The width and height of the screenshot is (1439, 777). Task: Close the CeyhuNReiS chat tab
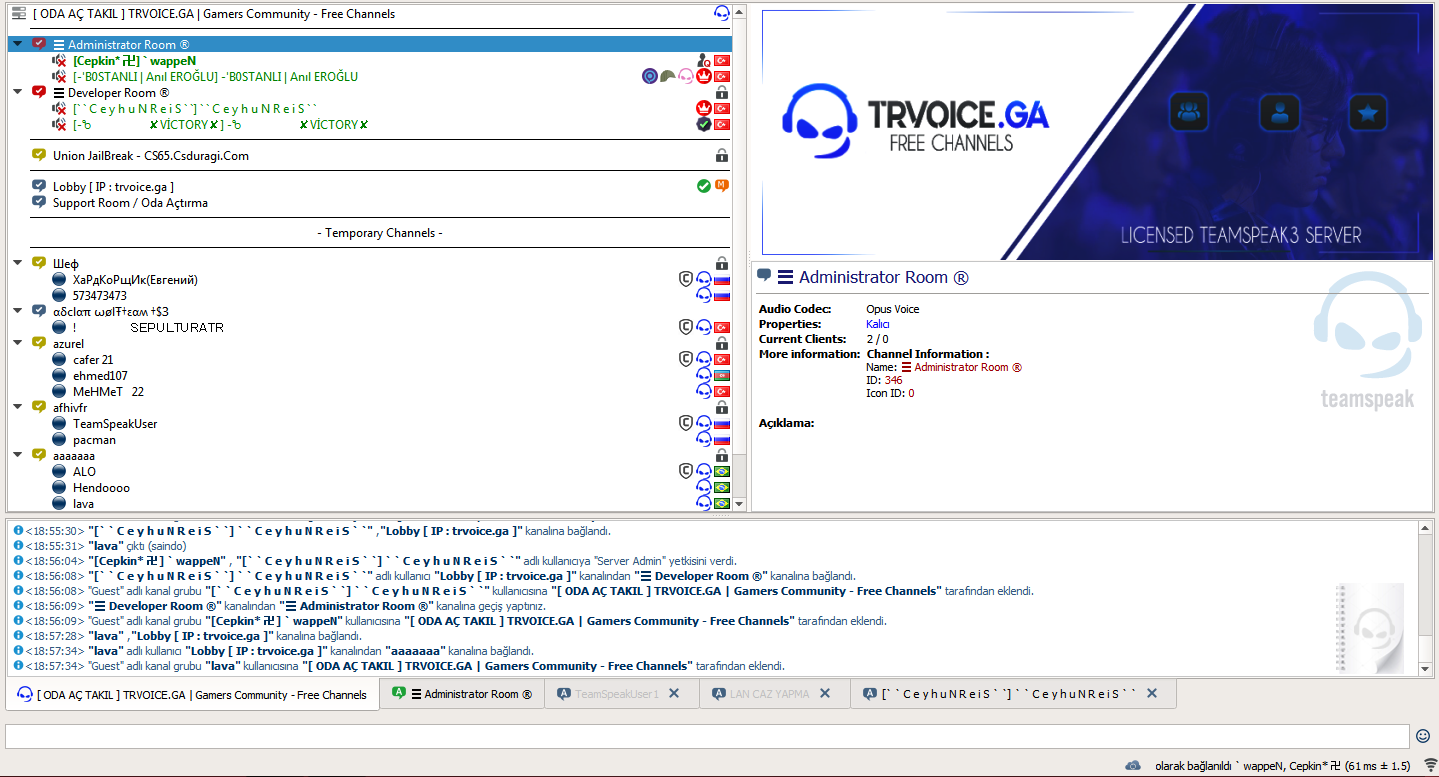(x=1152, y=693)
